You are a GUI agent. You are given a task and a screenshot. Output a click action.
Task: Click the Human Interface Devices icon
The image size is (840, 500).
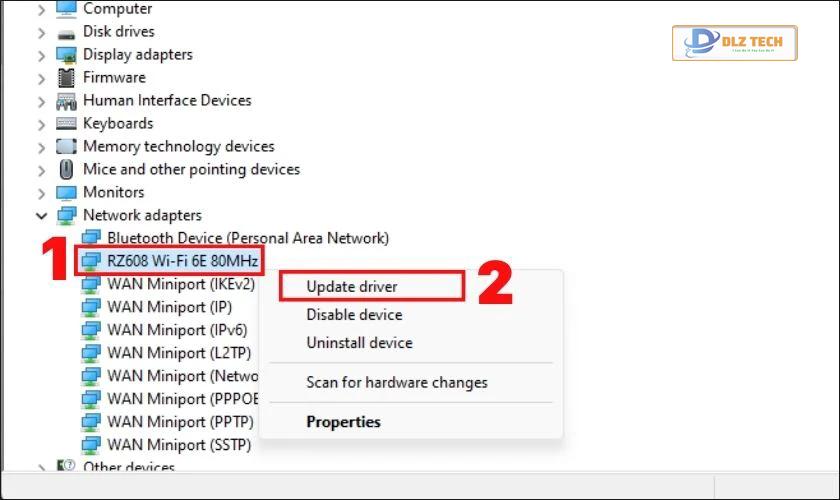pyautogui.click(x=66, y=101)
